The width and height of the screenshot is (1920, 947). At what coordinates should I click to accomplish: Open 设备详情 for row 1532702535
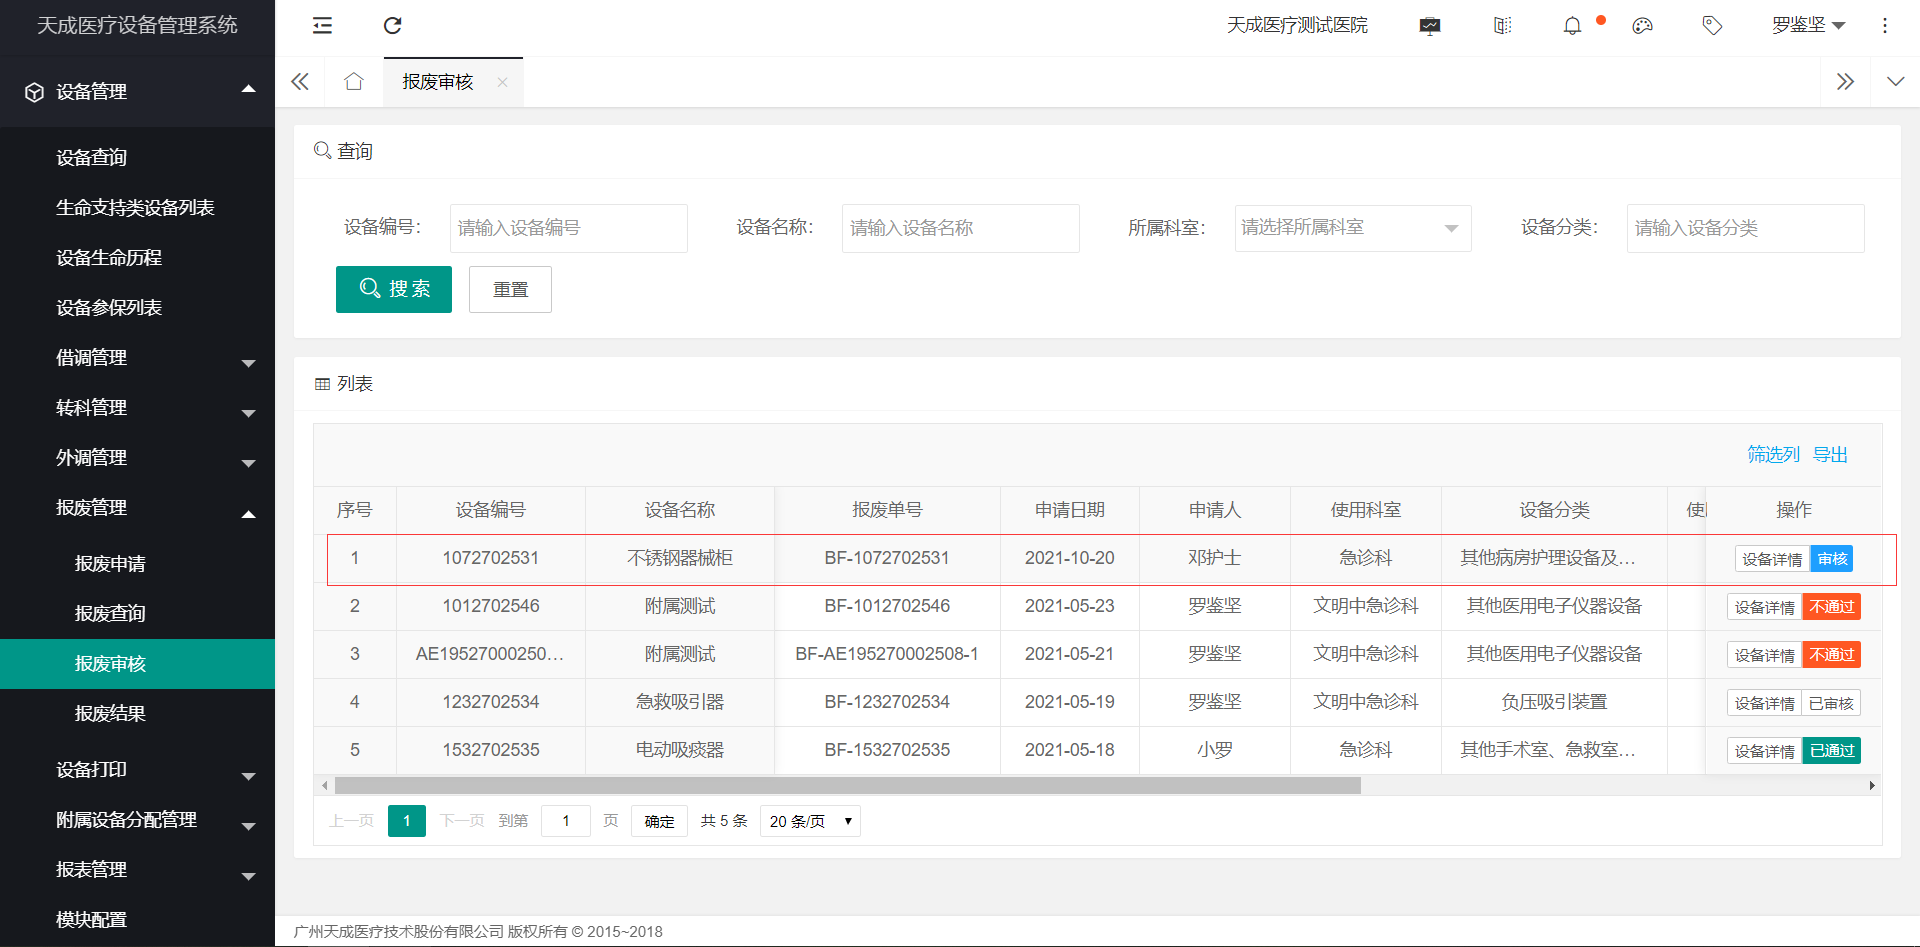point(1765,751)
